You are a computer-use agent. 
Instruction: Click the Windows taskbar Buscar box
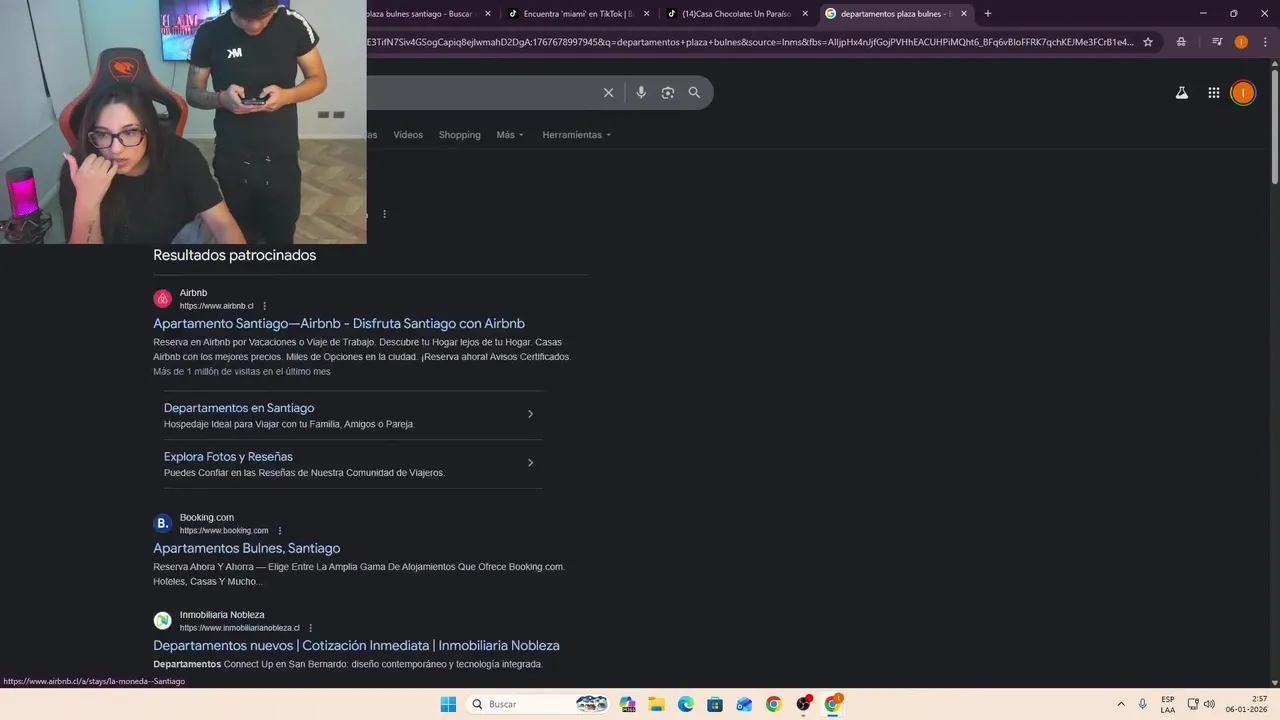point(536,704)
